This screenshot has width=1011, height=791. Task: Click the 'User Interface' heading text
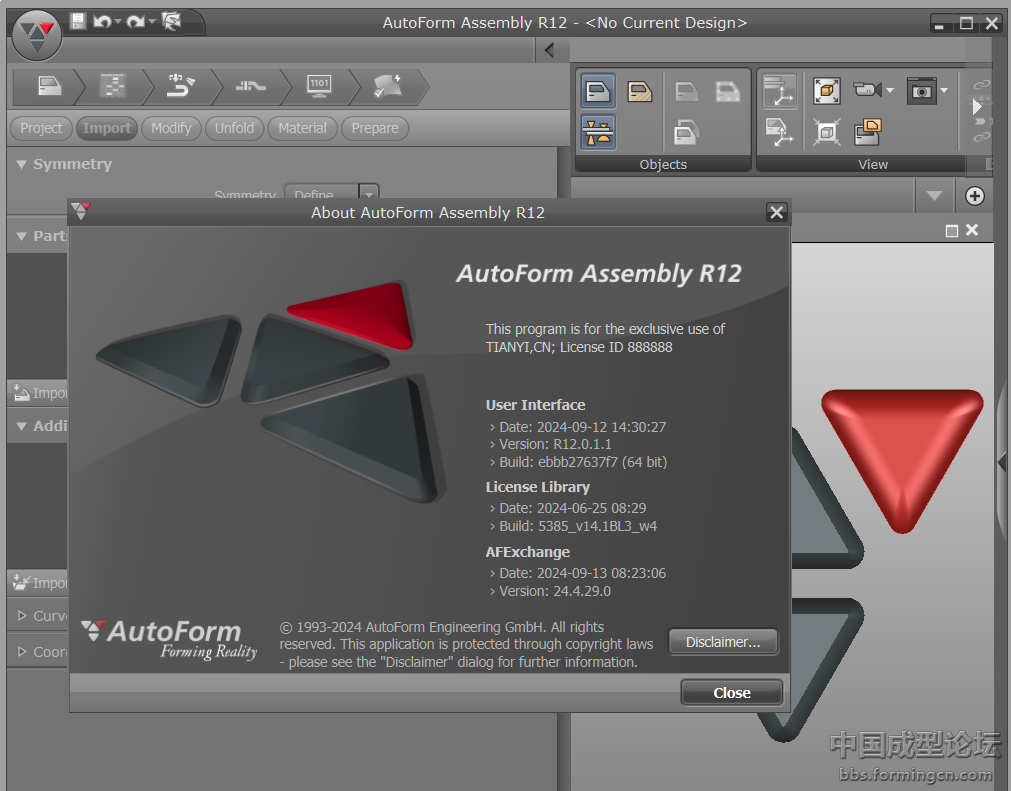click(535, 405)
